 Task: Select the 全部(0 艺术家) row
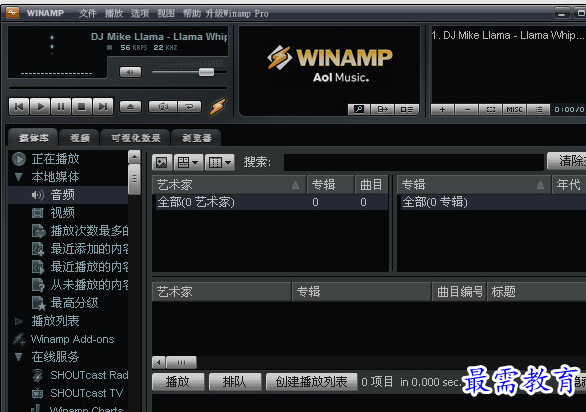point(271,202)
